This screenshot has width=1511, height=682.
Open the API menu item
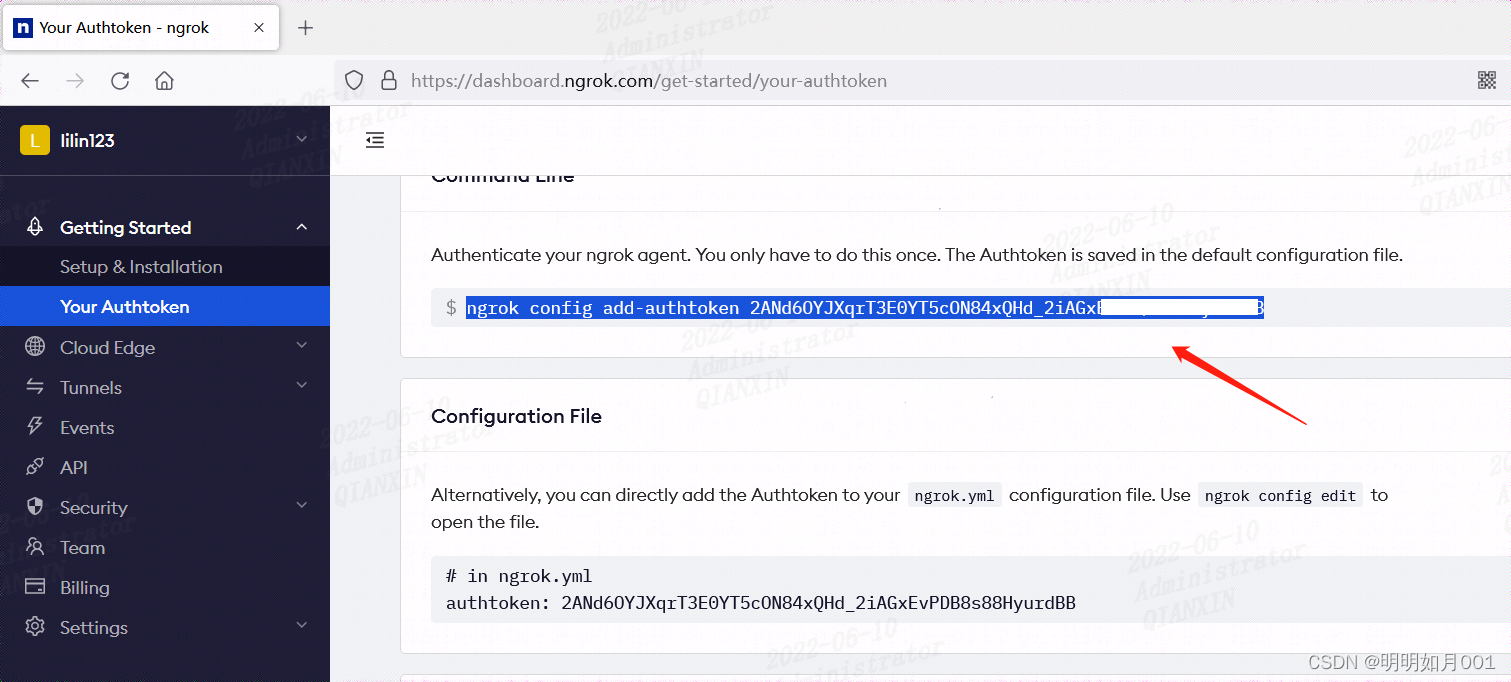pos(74,468)
